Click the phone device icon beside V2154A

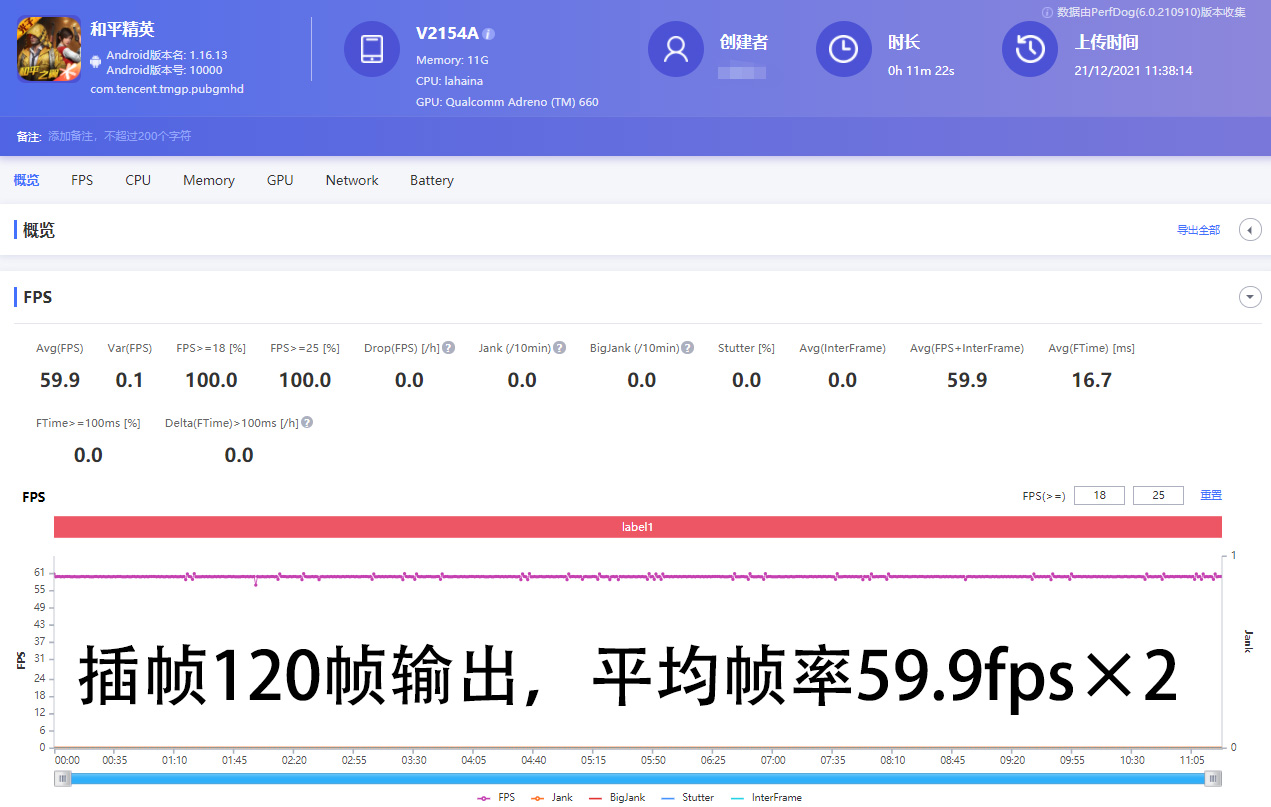pyautogui.click(x=371, y=48)
